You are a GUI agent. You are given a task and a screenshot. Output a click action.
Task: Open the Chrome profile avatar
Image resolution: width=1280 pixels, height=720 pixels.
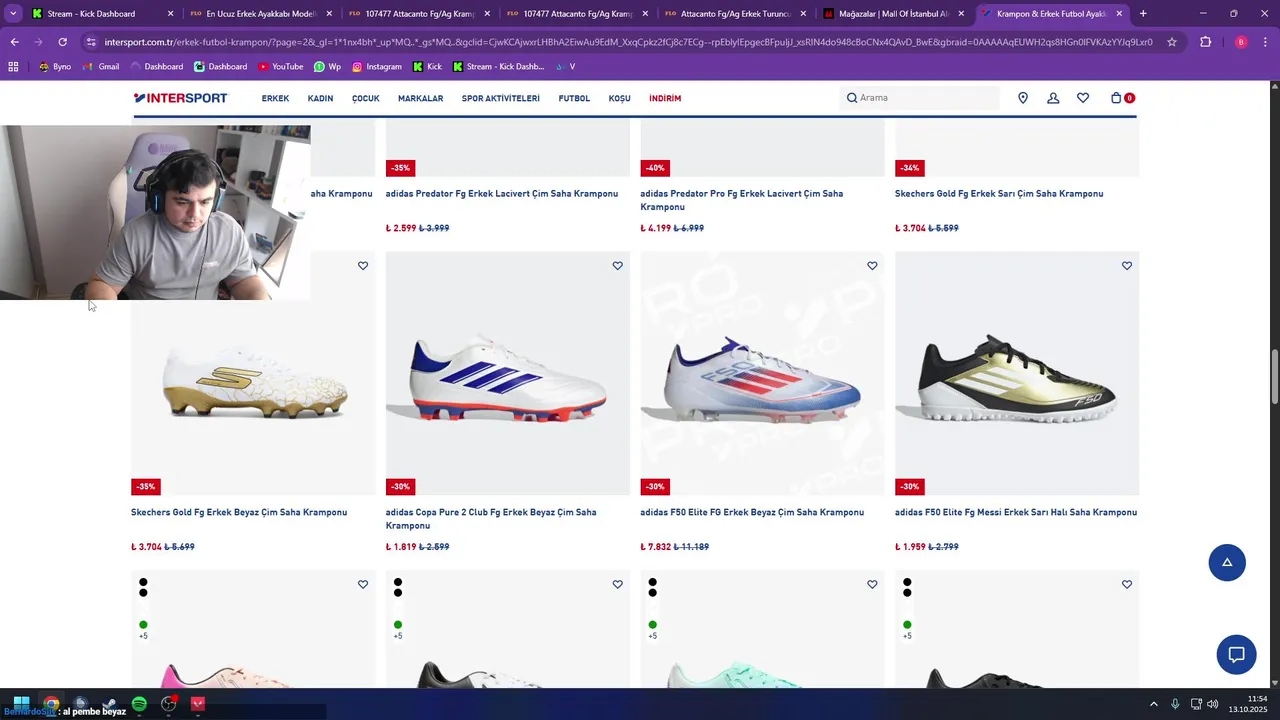1241,42
